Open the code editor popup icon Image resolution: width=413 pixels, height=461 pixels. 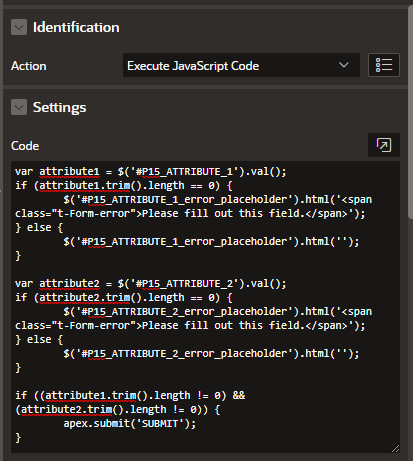(x=384, y=145)
